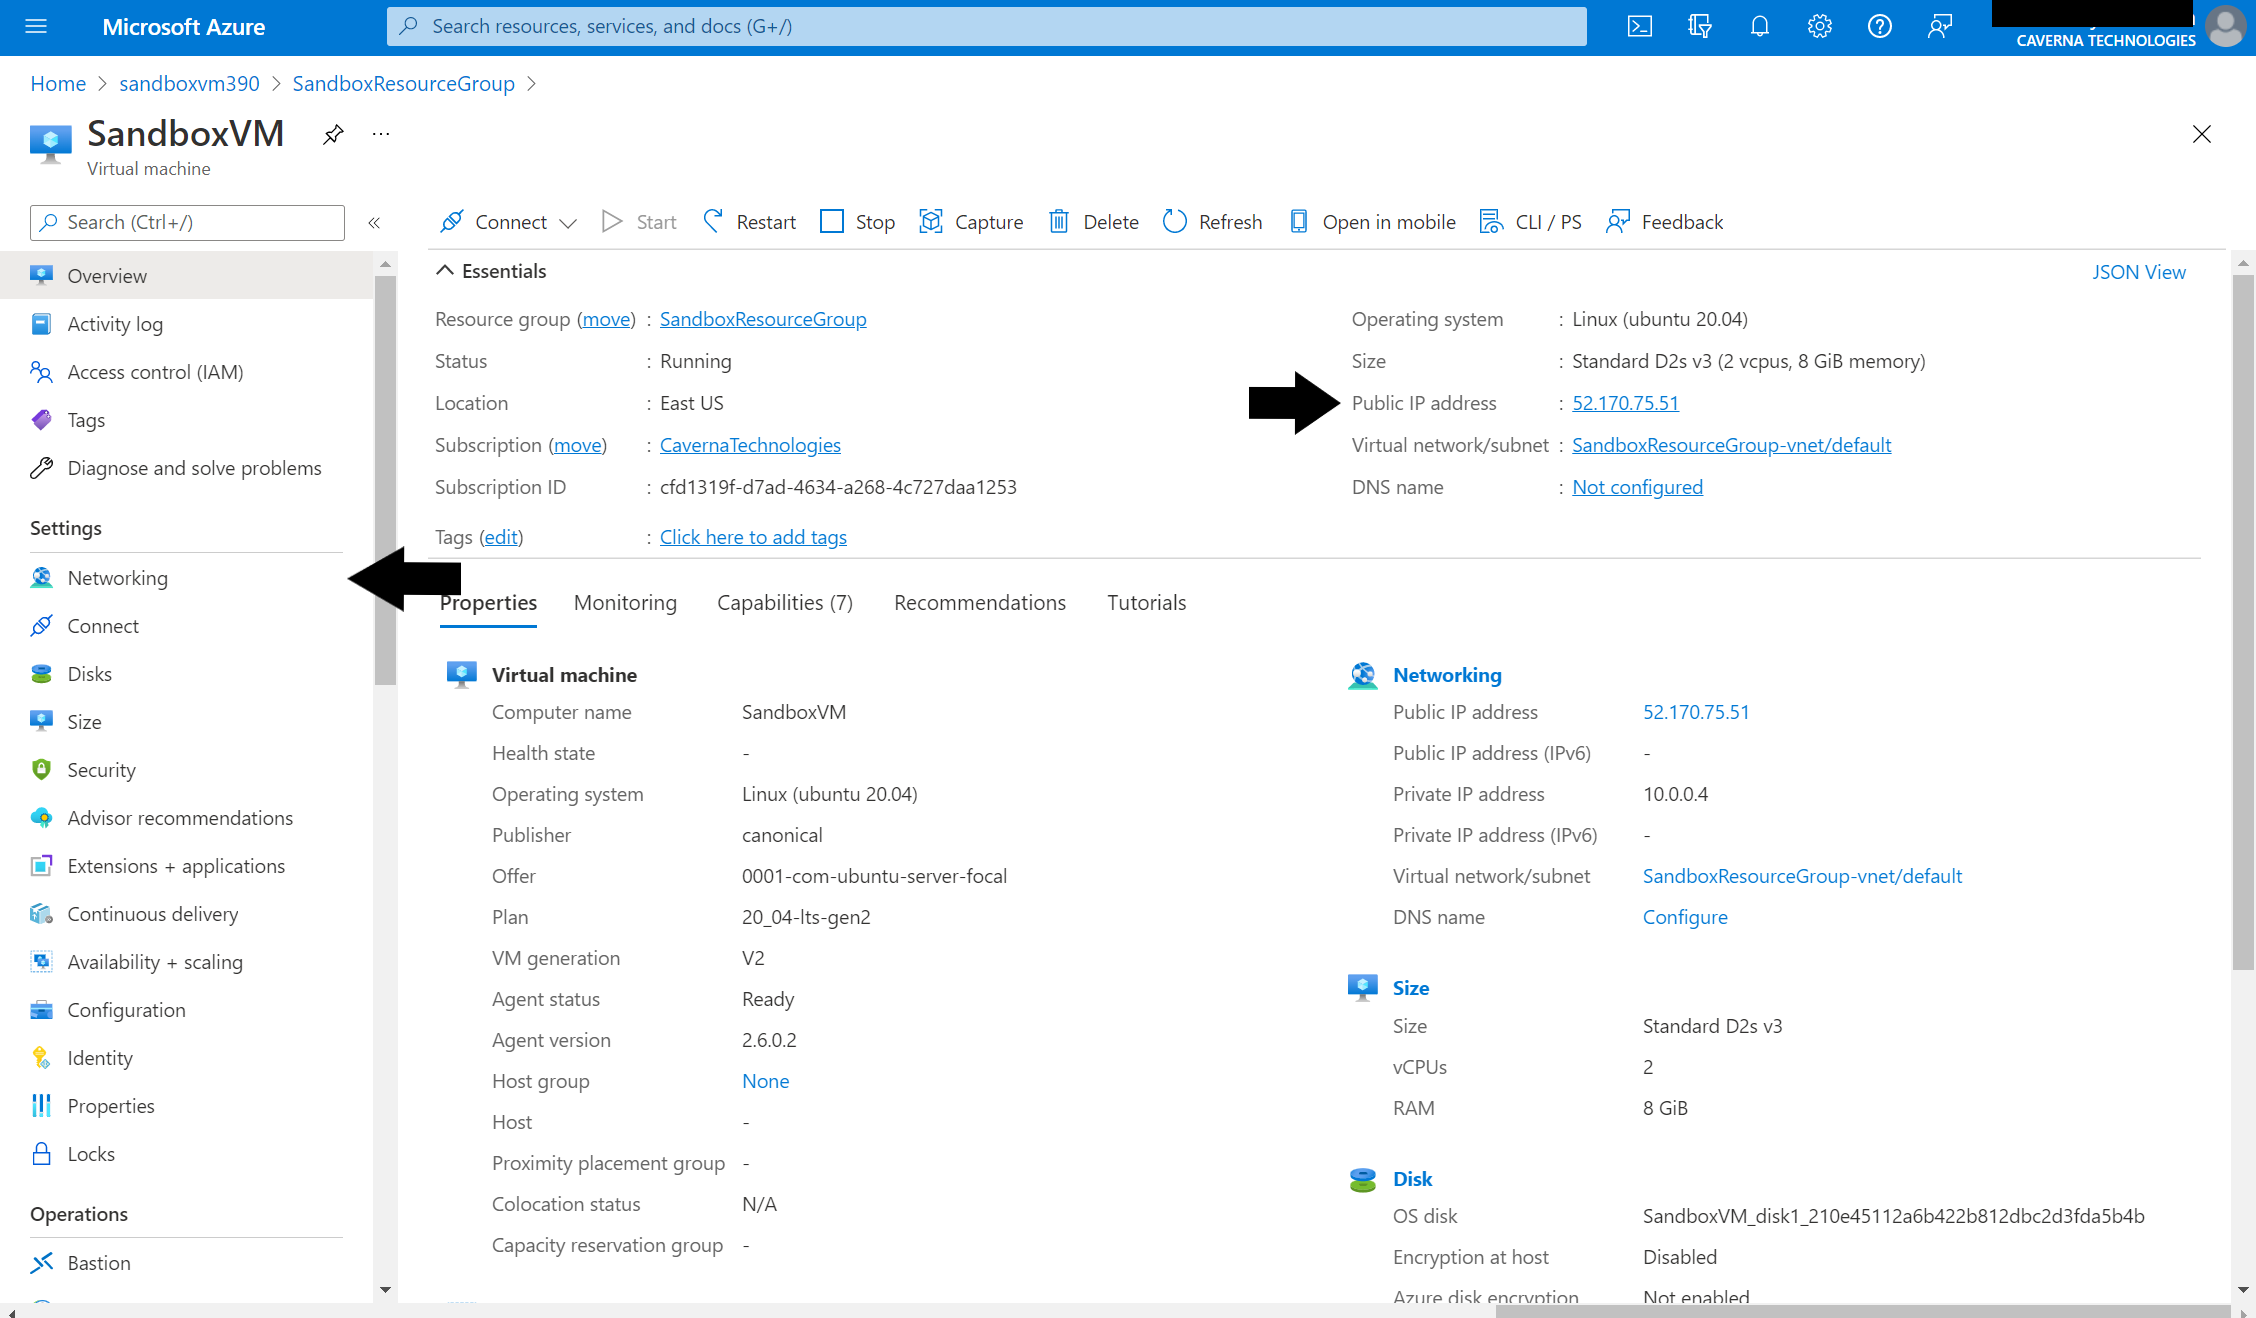Open the Azure portal hamburger menu
Viewport: 2256px width, 1318px height.
click(x=36, y=27)
